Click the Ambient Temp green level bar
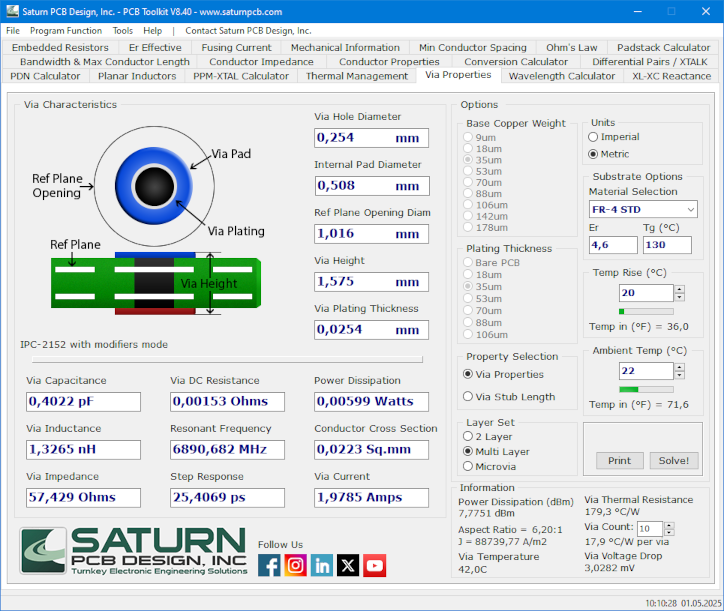Viewport: 724px width, 611px height. [646, 389]
